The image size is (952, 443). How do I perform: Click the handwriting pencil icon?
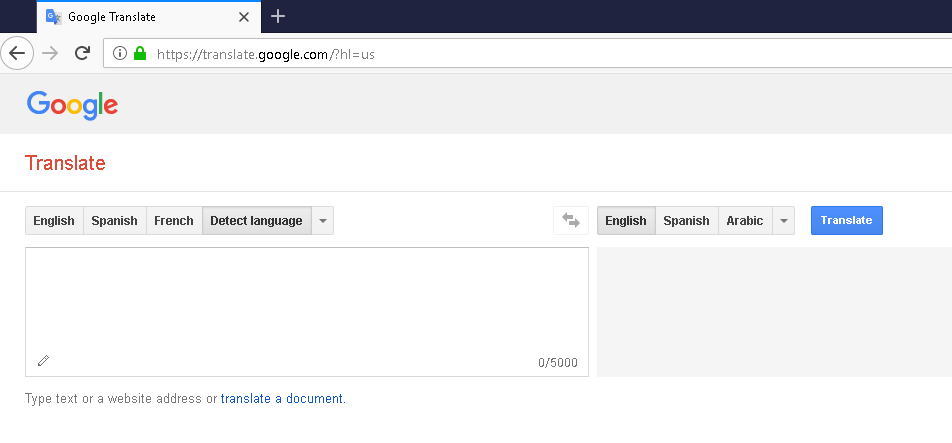click(43, 361)
